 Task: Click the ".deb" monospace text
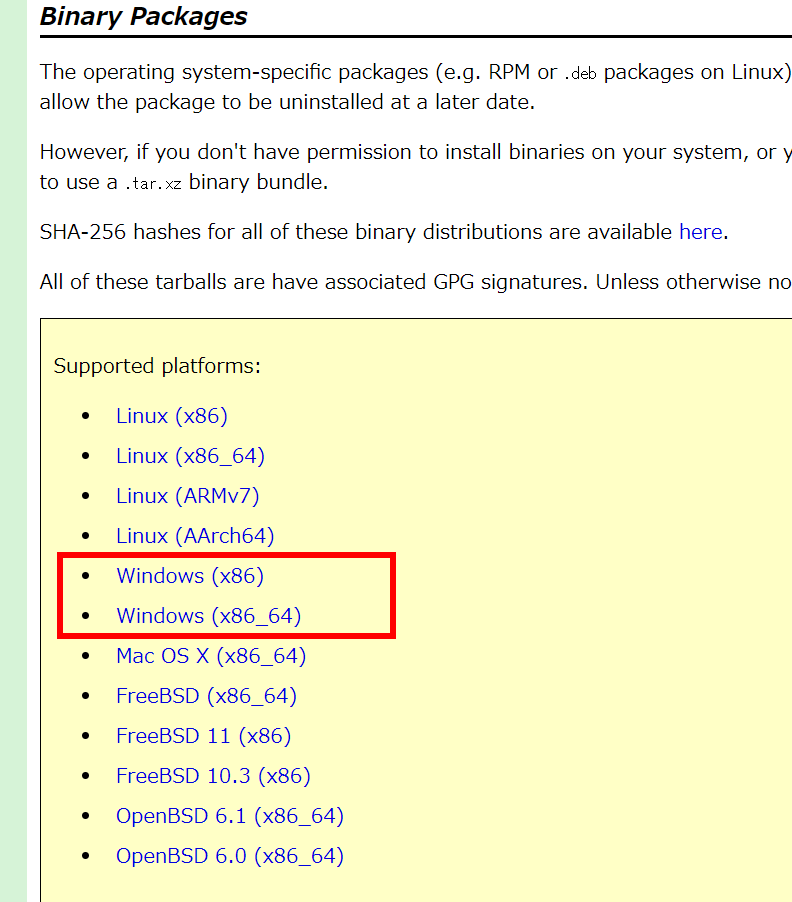(580, 74)
